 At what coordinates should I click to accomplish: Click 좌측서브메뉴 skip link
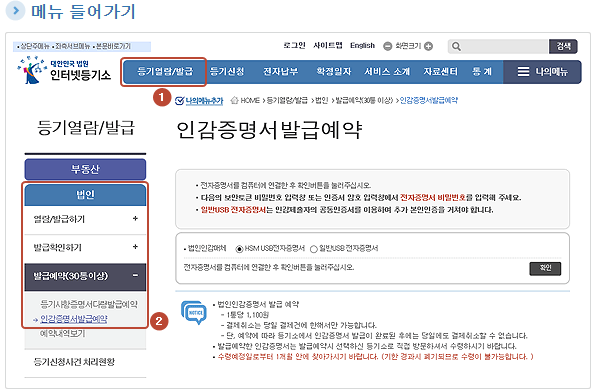pos(72,46)
